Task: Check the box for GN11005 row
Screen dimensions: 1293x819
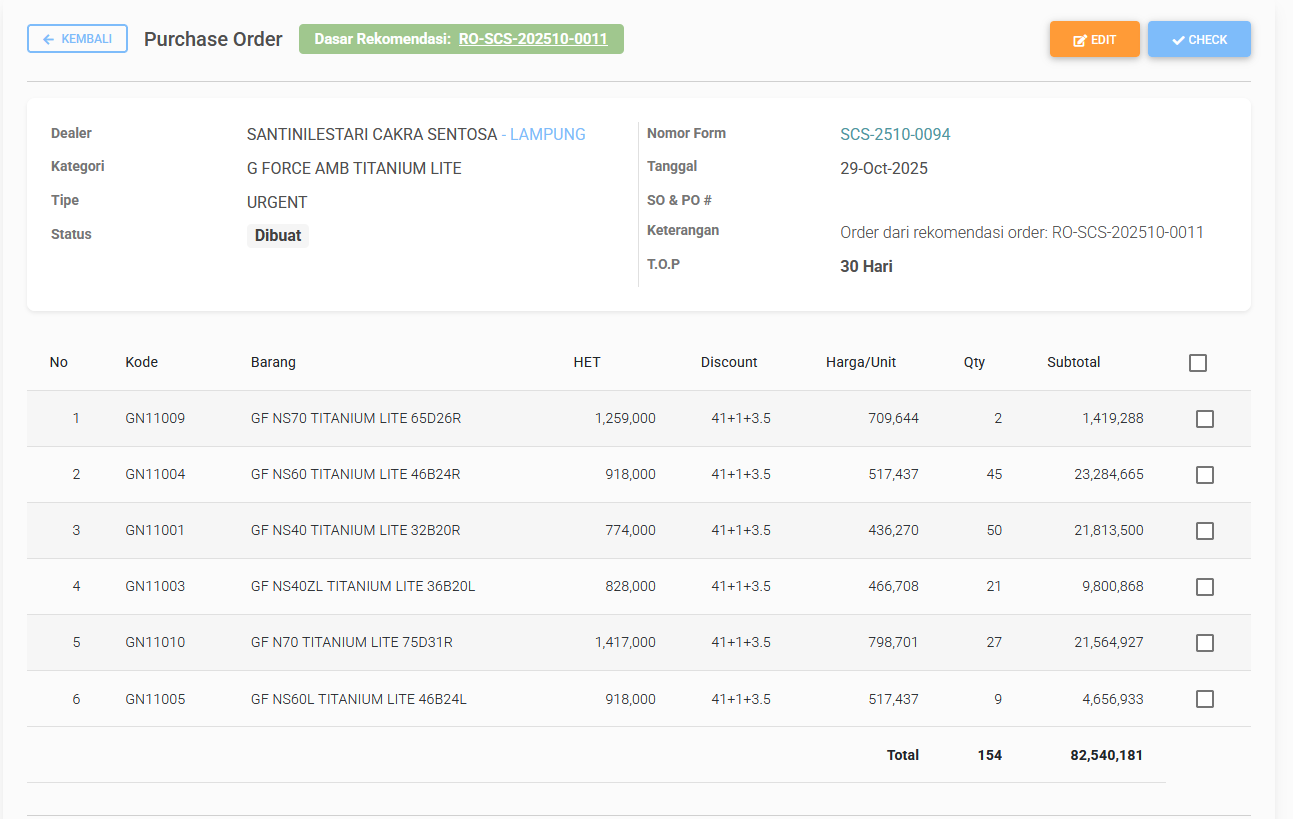Action: pyautogui.click(x=1204, y=699)
